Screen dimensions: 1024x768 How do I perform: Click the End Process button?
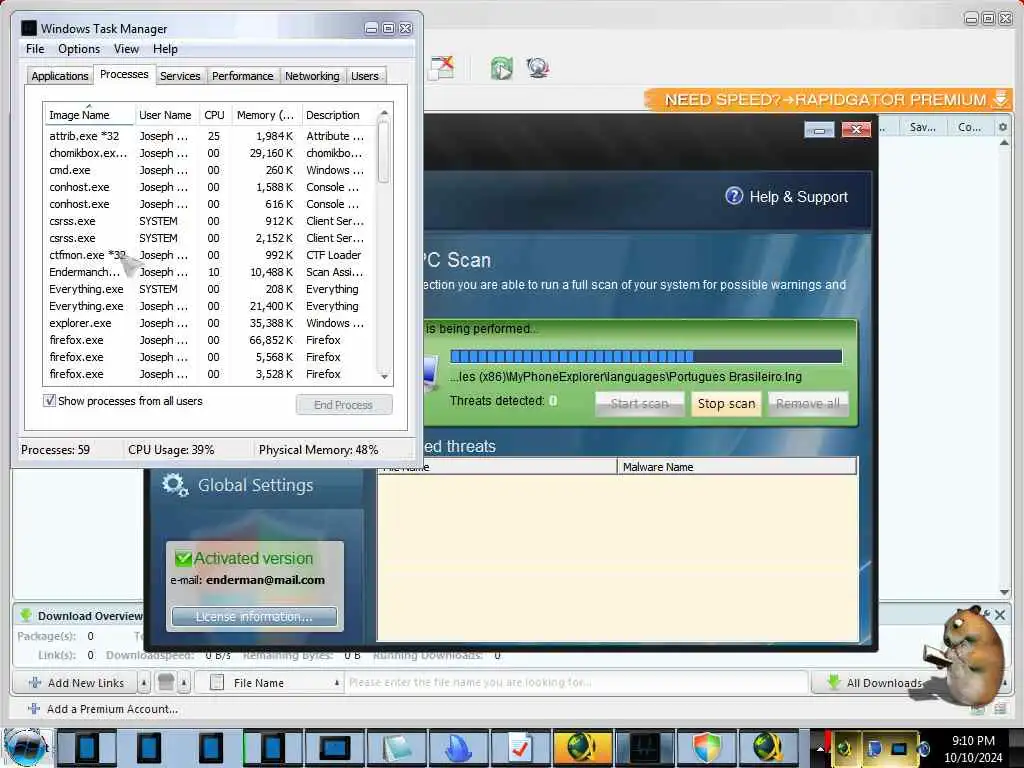coord(344,405)
